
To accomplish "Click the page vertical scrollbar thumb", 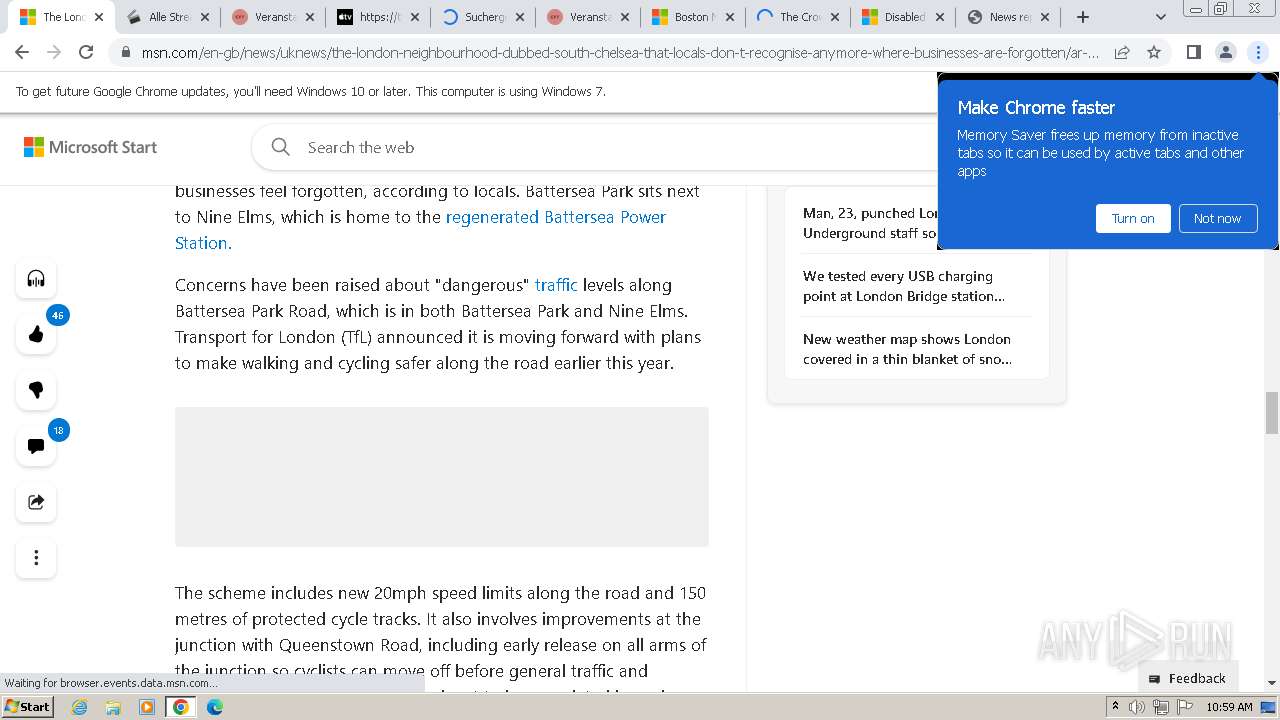I will (x=1272, y=413).
